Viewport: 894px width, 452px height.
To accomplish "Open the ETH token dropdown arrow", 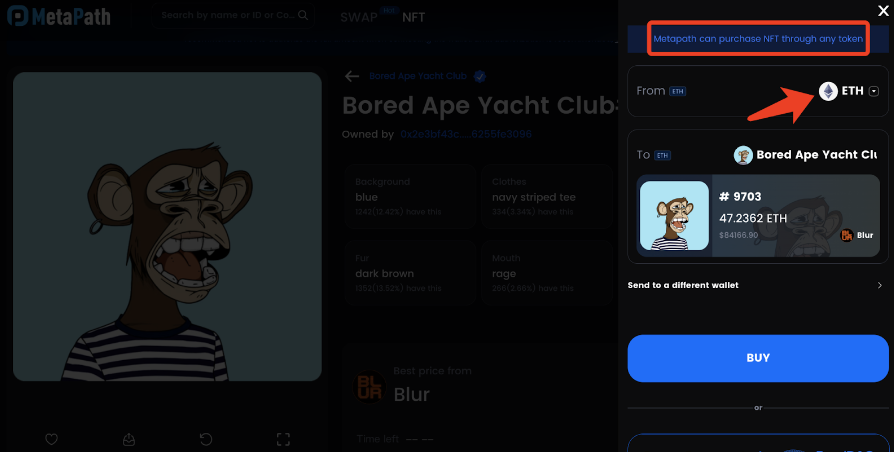I will click(874, 91).
